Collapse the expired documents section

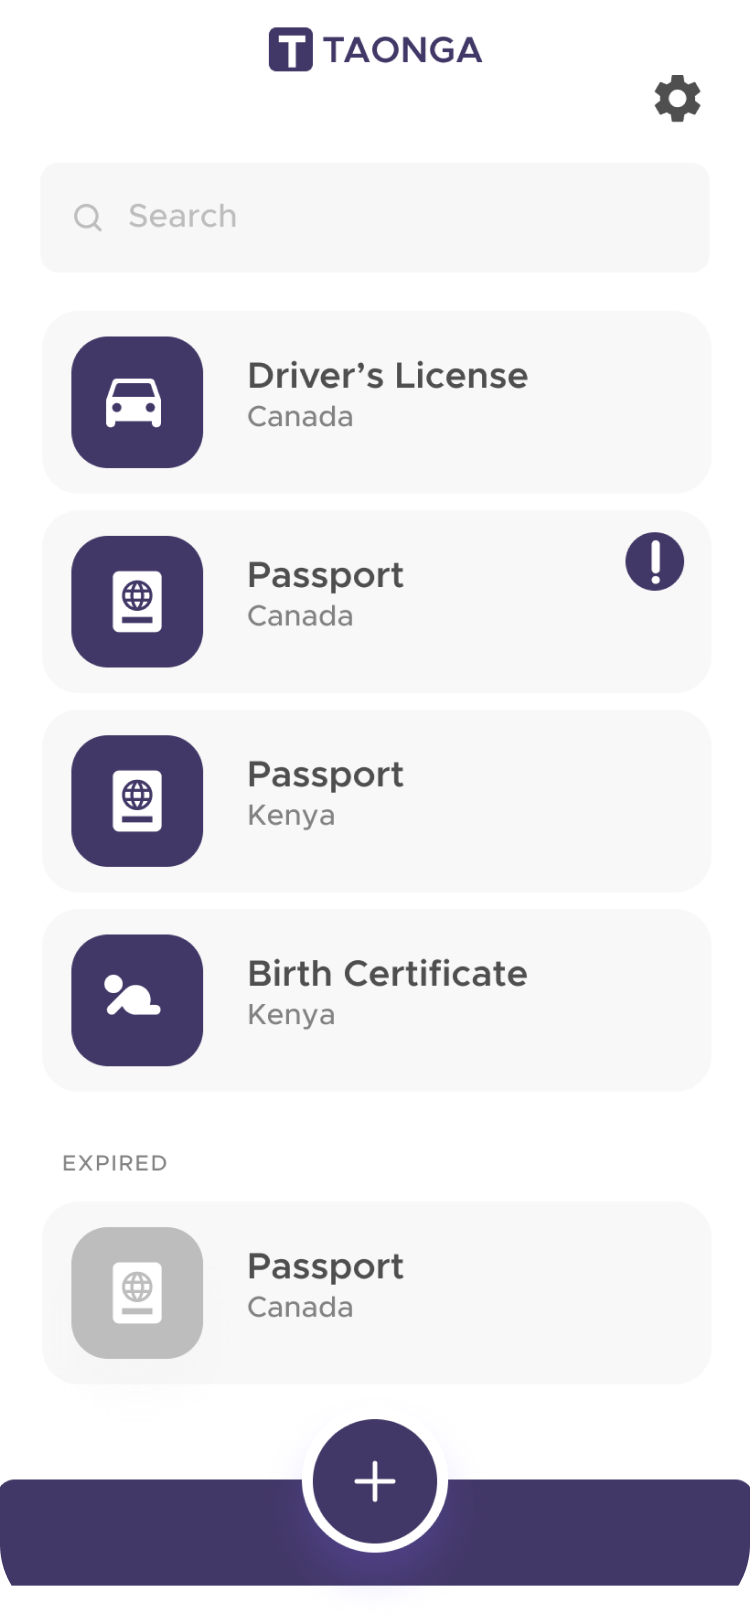[x=114, y=1163]
